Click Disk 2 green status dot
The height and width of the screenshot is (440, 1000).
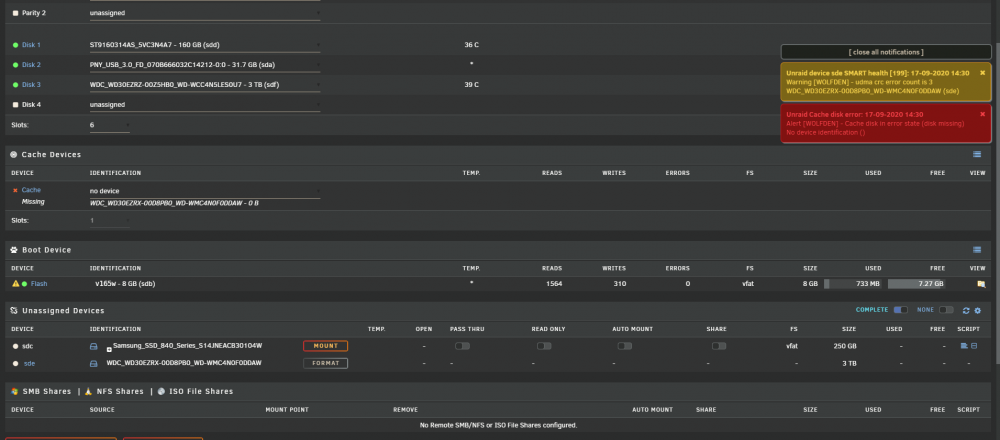(x=15, y=65)
